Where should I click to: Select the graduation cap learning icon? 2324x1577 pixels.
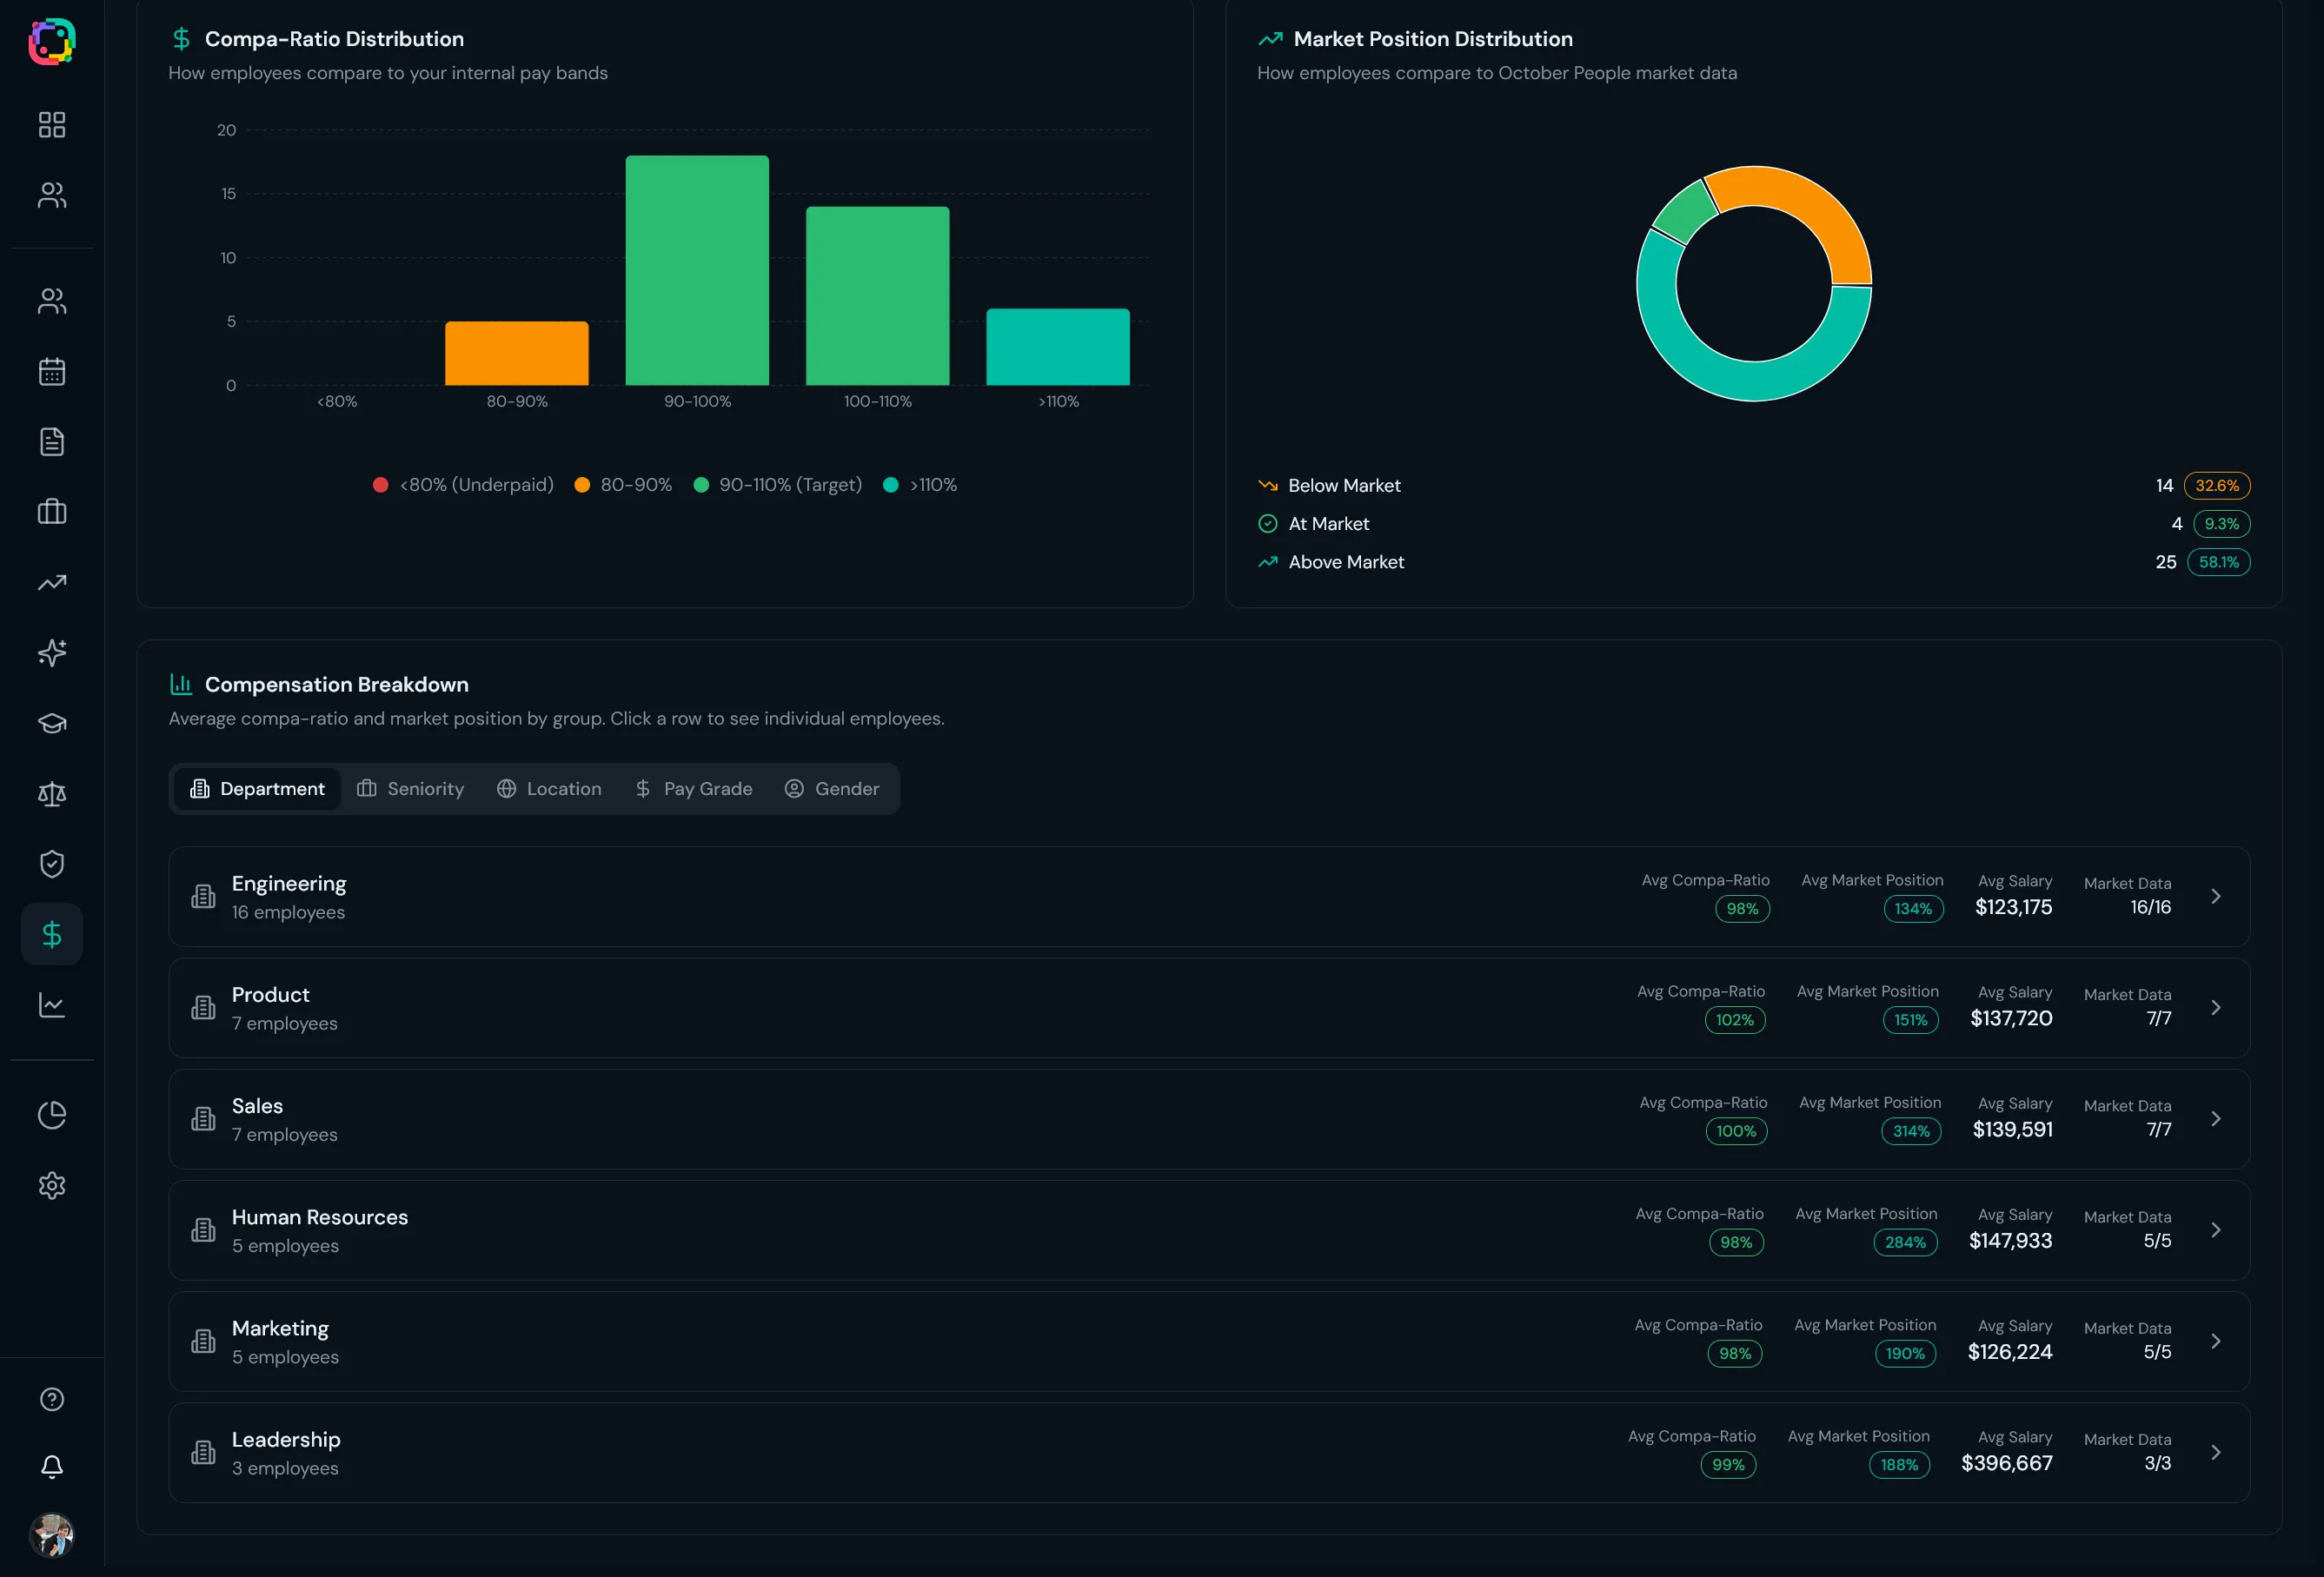[52, 723]
